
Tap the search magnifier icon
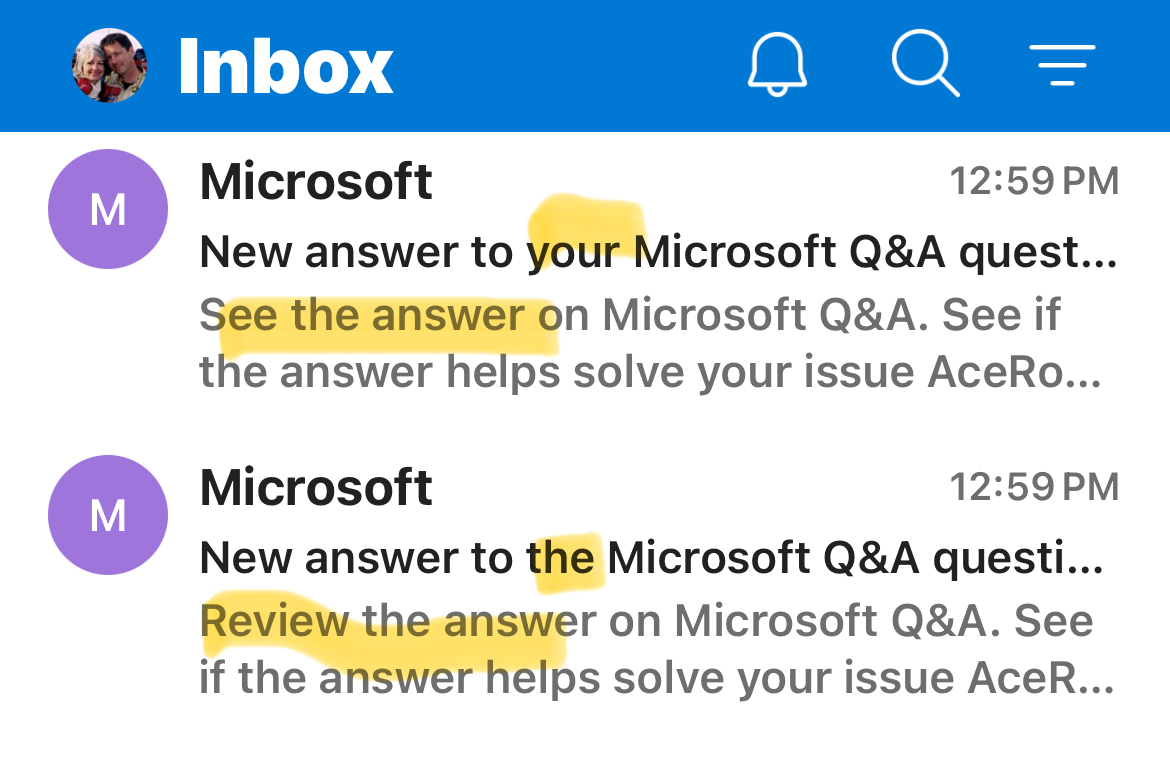[925, 63]
